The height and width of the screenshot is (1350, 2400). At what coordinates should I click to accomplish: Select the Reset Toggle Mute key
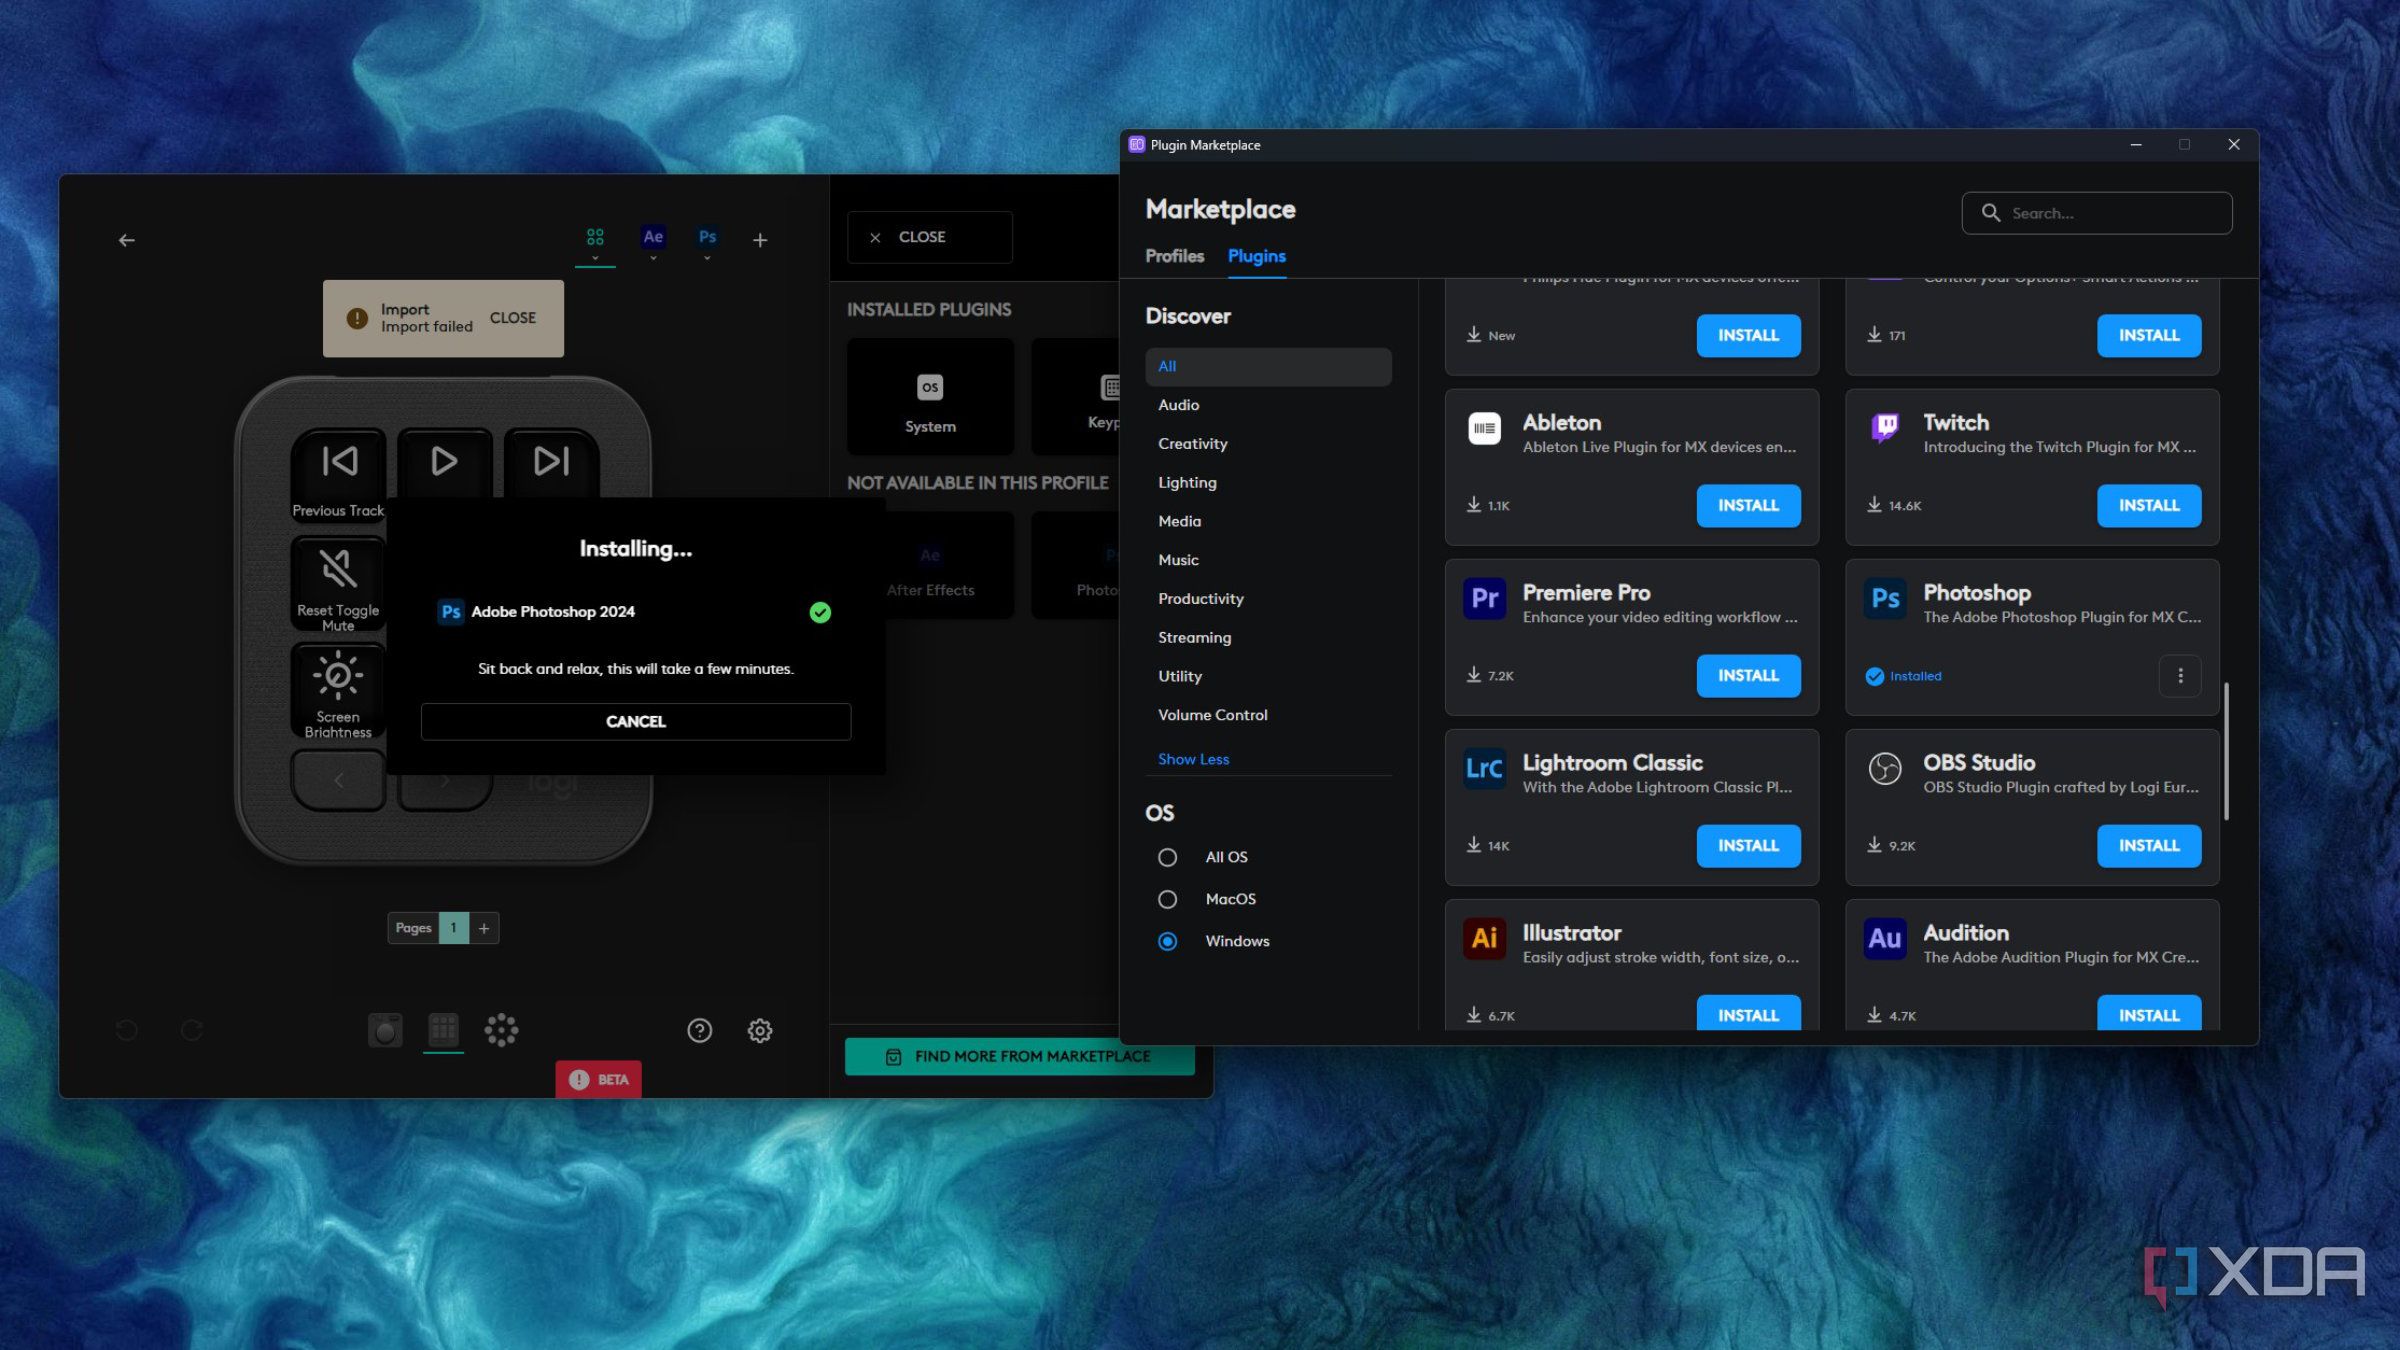click(x=338, y=585)
